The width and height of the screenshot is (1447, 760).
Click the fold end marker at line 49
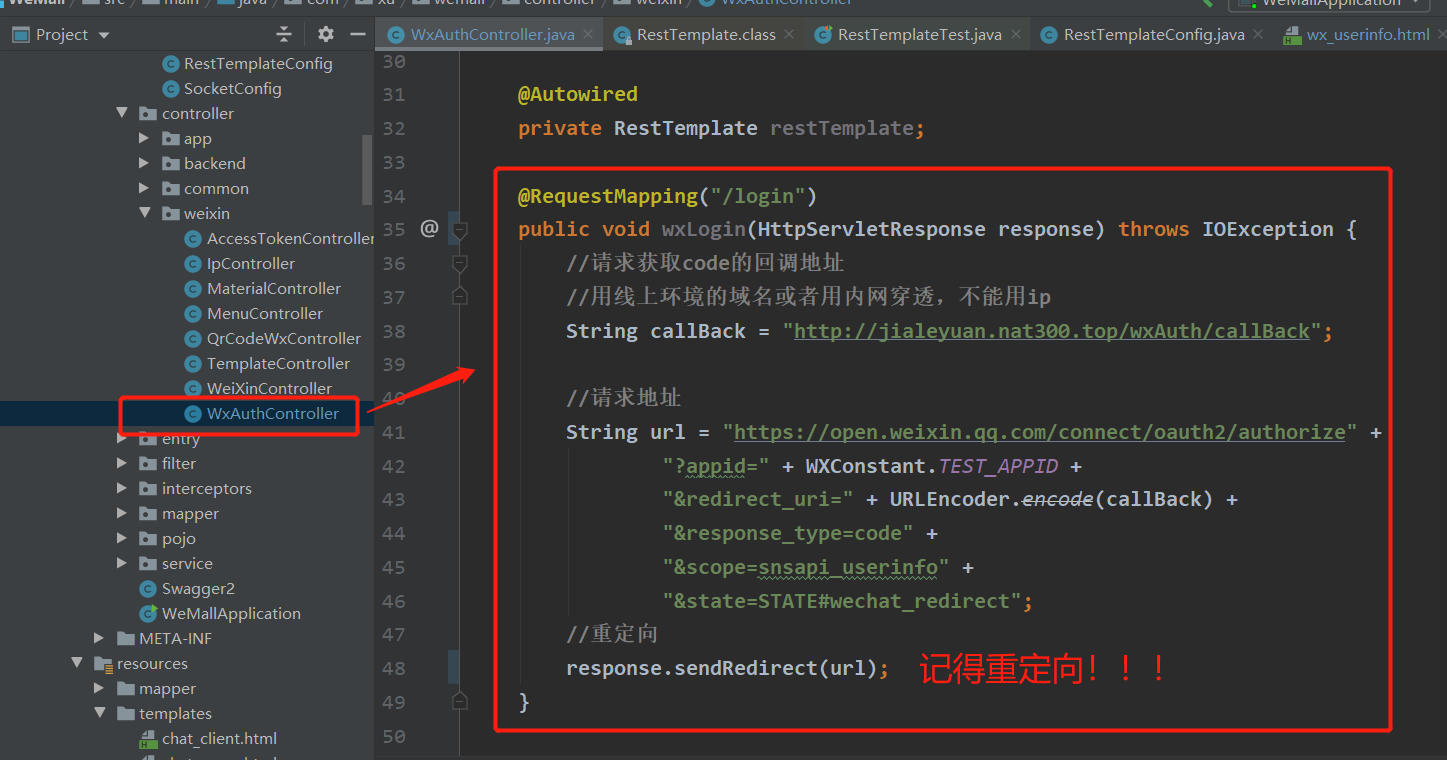pyautogui.click(x=460, y=701)
